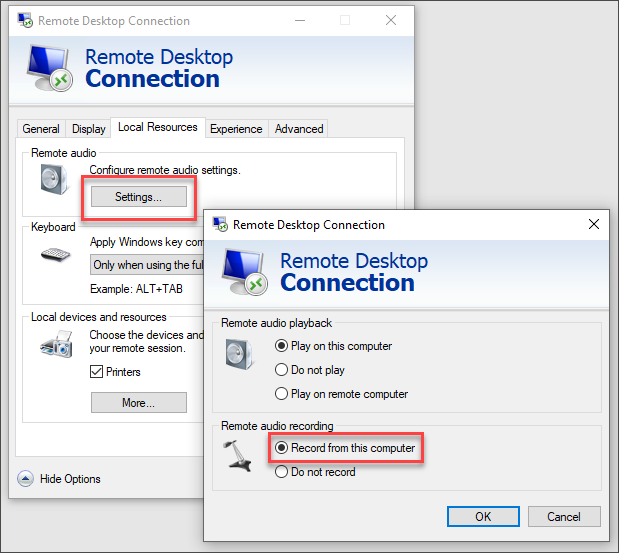
Task: Click 'Local devices and resources' group label
Action: point(99,317)
